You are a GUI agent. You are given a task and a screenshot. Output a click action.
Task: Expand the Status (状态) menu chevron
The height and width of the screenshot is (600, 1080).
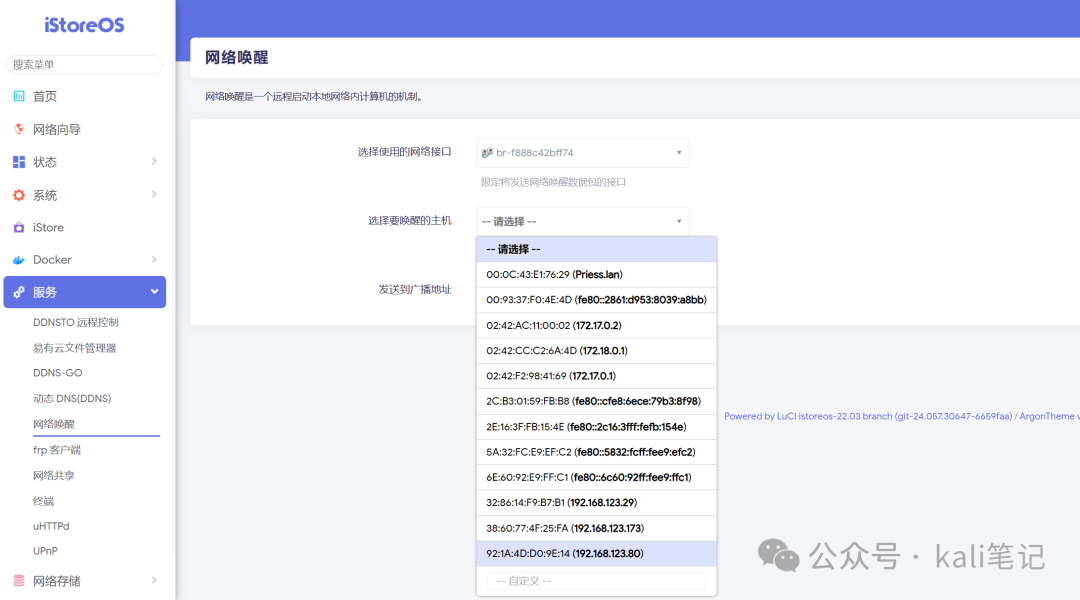click(x=154, y=162)
